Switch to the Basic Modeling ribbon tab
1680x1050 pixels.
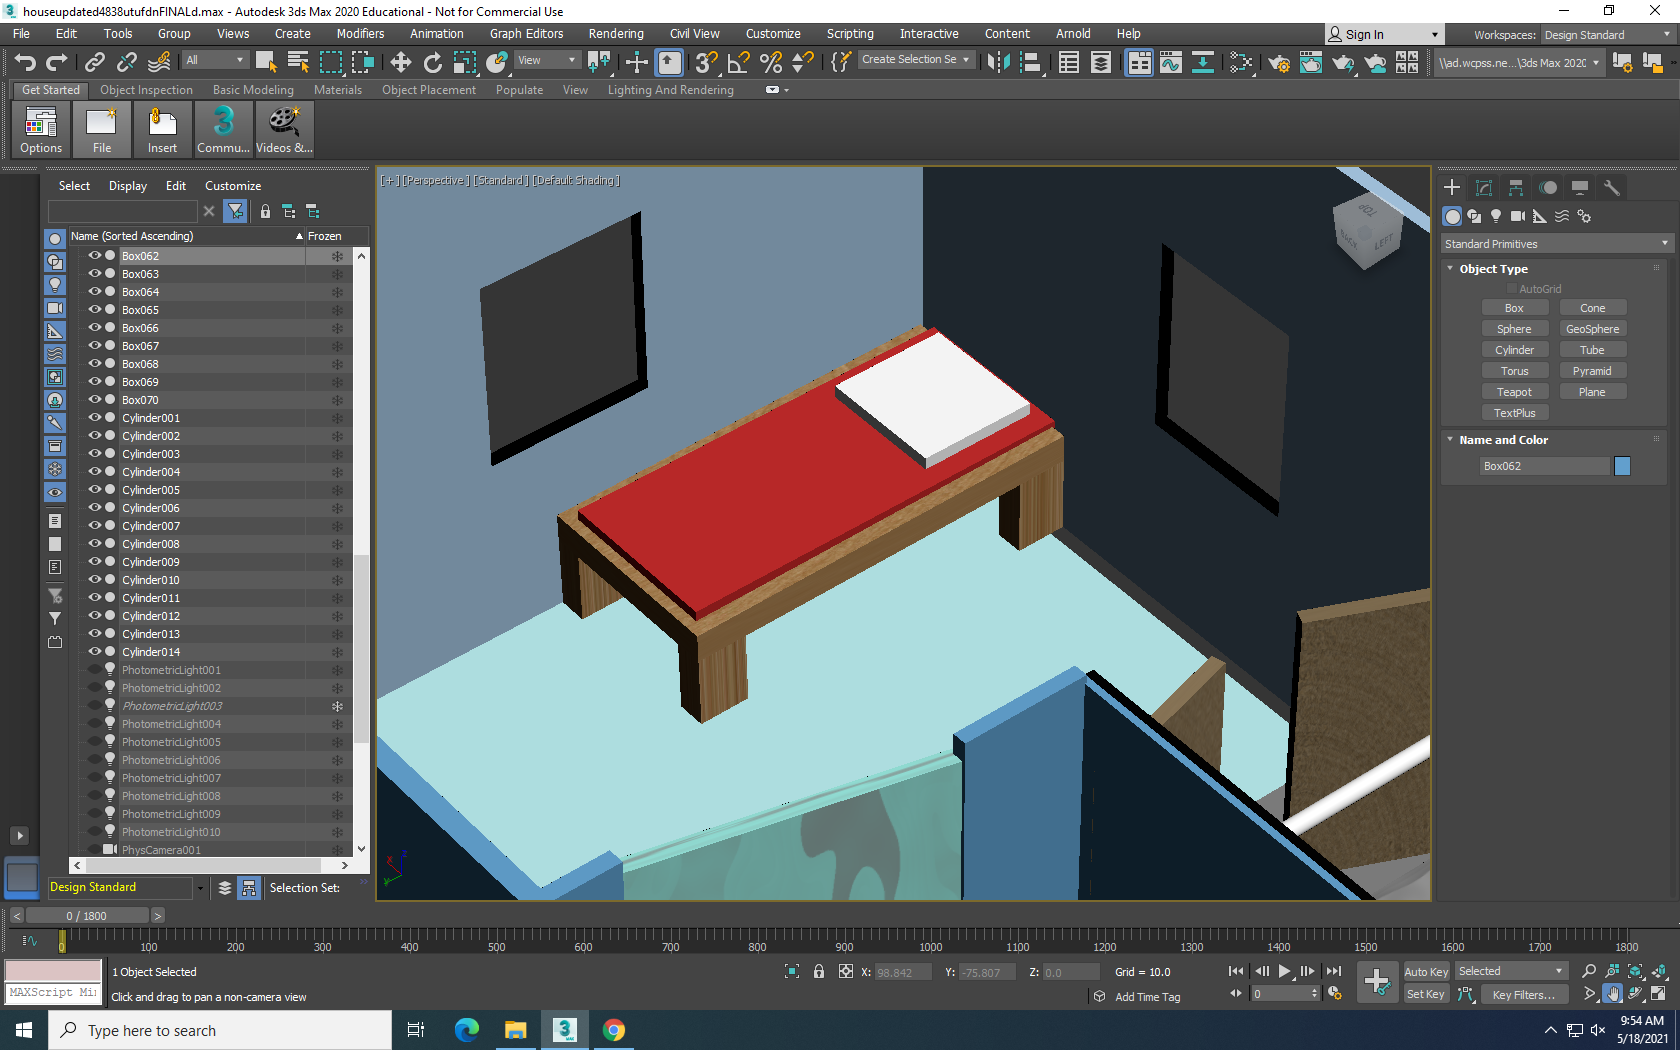coord(253,89)
